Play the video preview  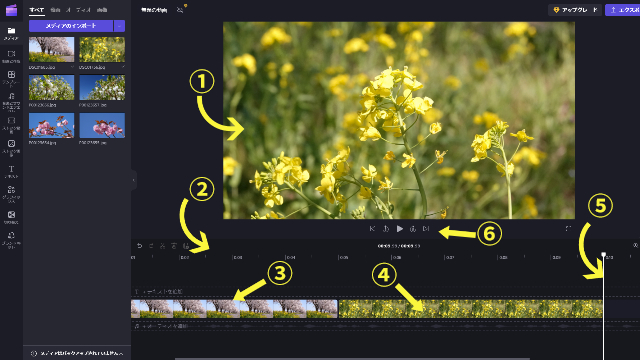pyautogui.click(x=400, y=229)
